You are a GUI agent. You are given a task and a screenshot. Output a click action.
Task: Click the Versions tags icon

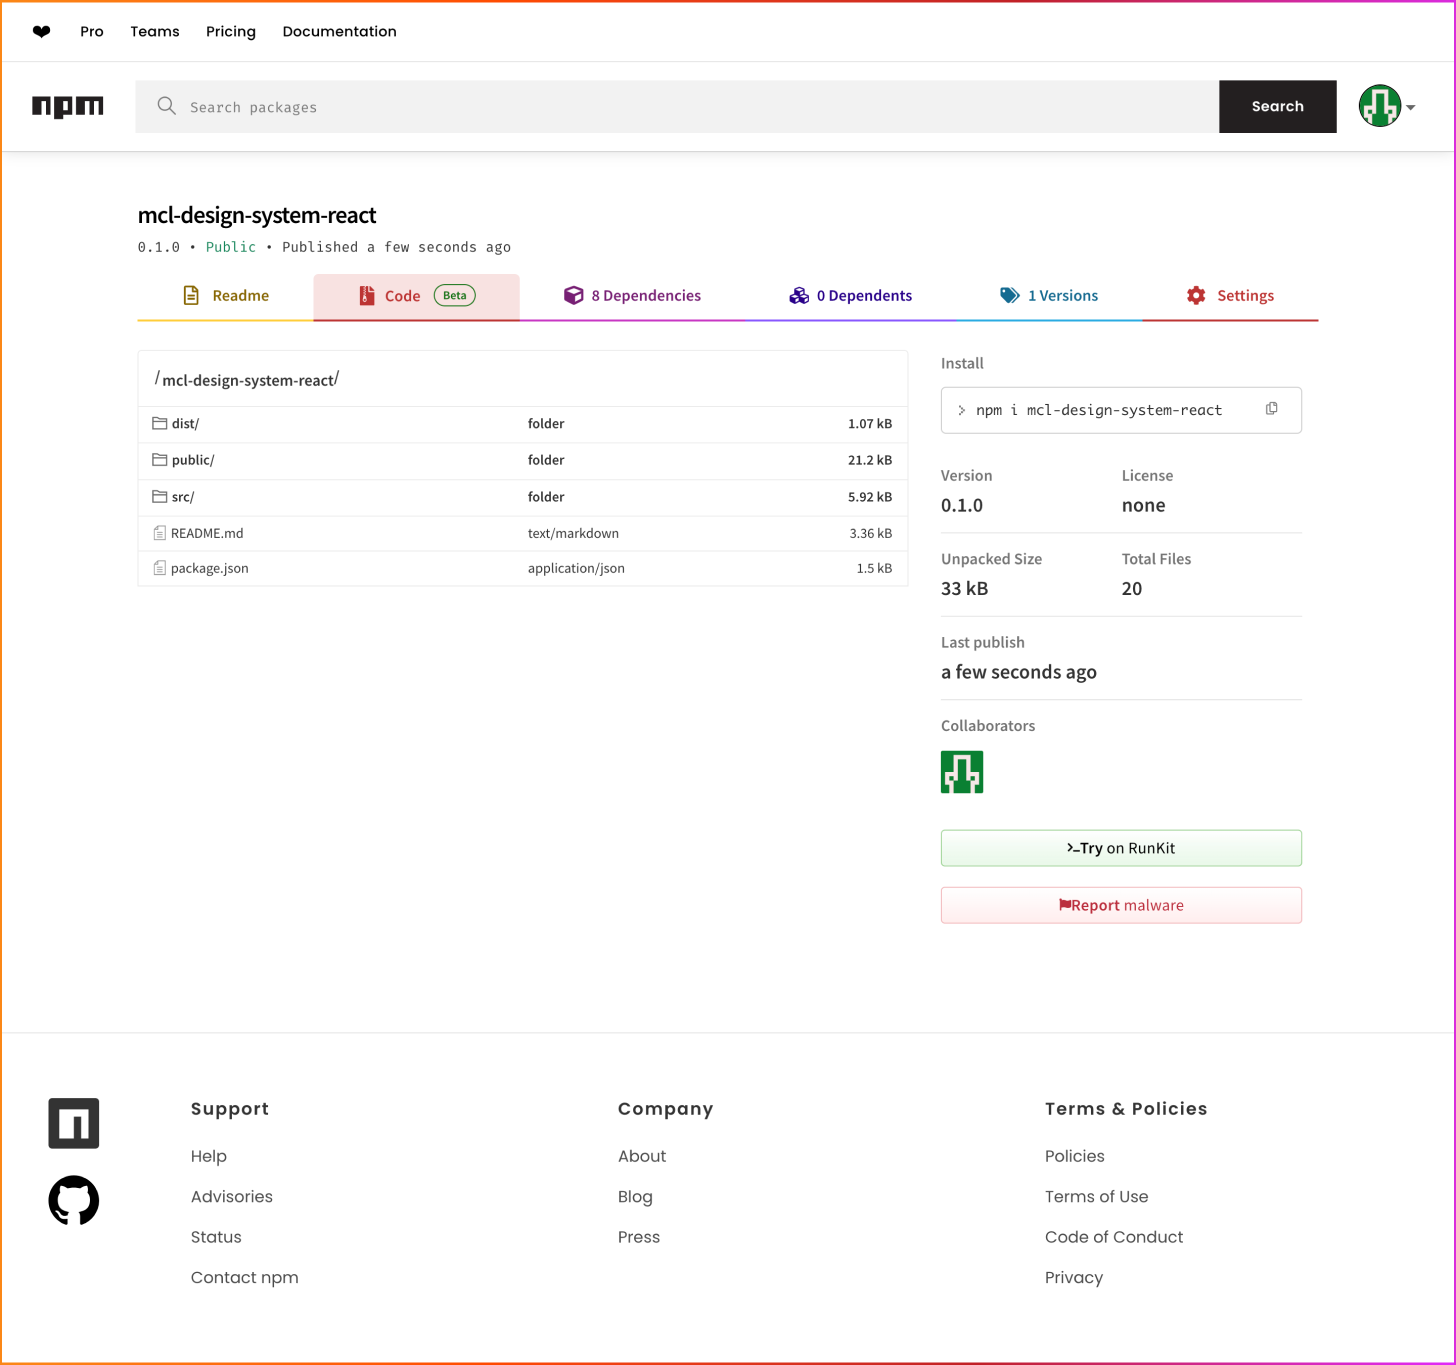[x=1010, y=295]
